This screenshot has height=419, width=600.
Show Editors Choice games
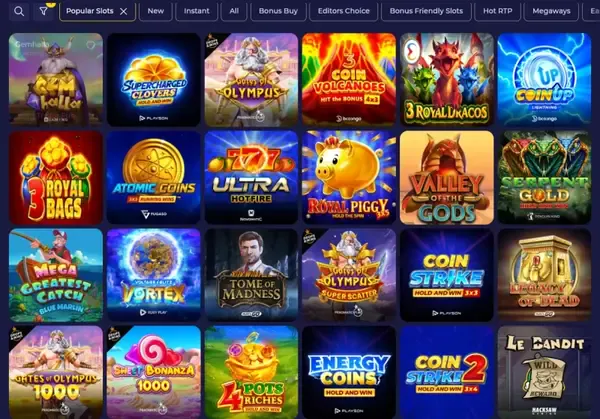(x=344, y=11)
